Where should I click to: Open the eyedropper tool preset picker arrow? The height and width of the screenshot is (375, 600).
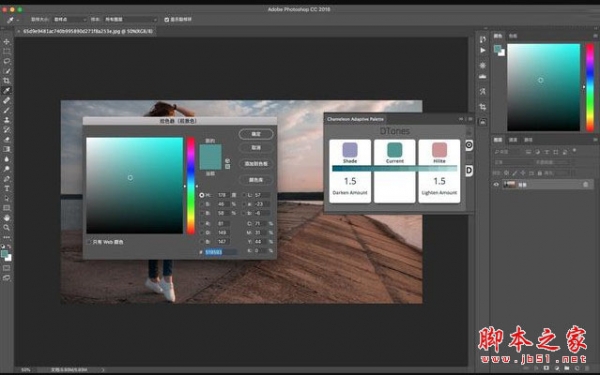tap(18, 20)
